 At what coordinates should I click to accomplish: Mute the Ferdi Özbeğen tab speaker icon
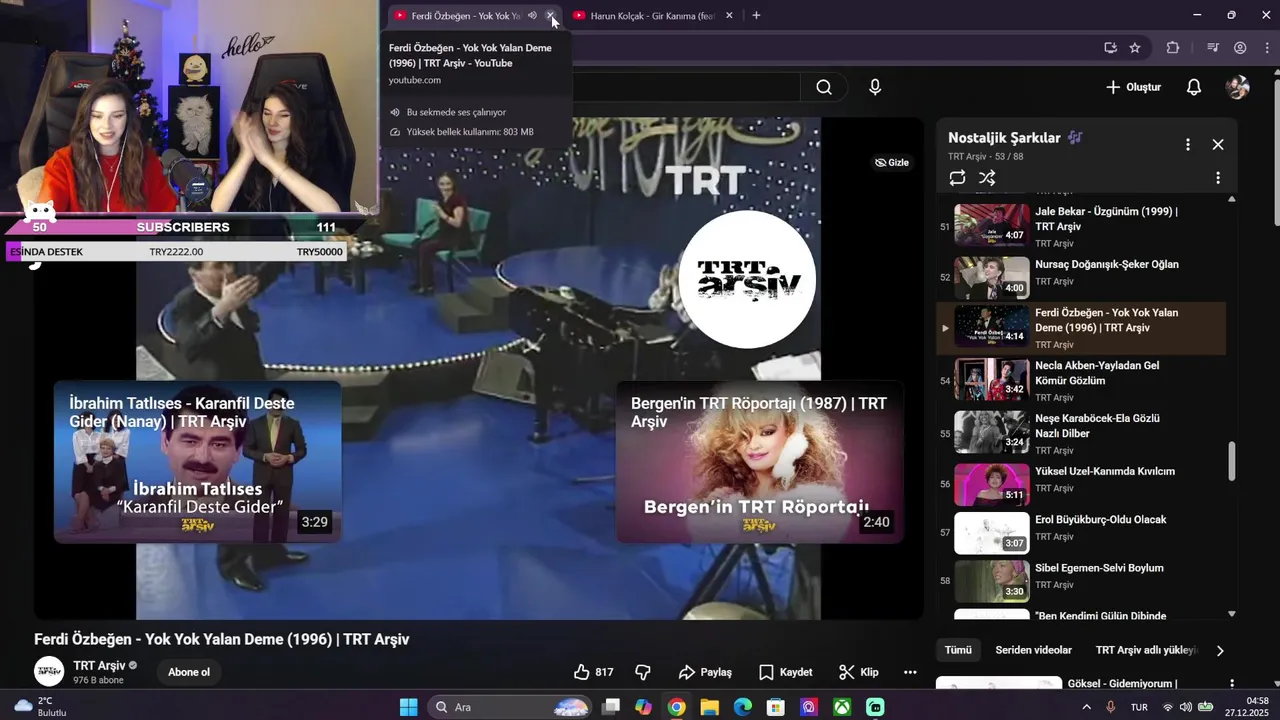coord(532,16)
